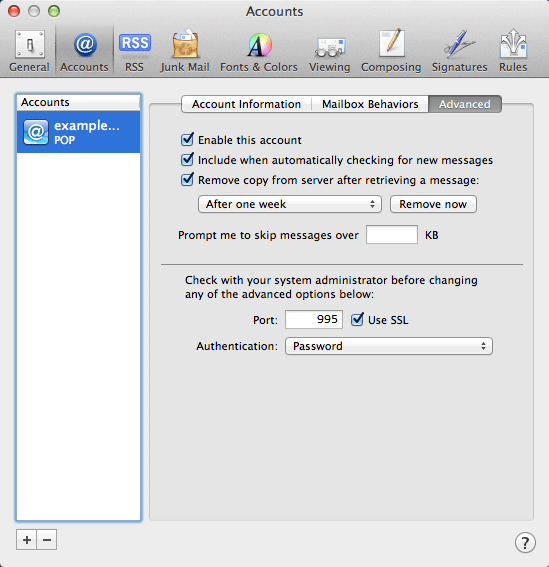Open Junk Mail preferences

tap(185, 51)
